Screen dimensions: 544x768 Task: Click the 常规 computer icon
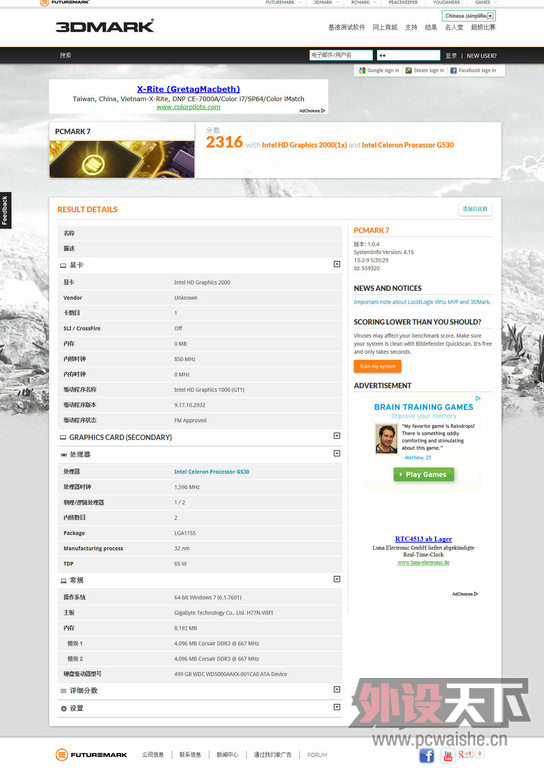tap(63, 581)
